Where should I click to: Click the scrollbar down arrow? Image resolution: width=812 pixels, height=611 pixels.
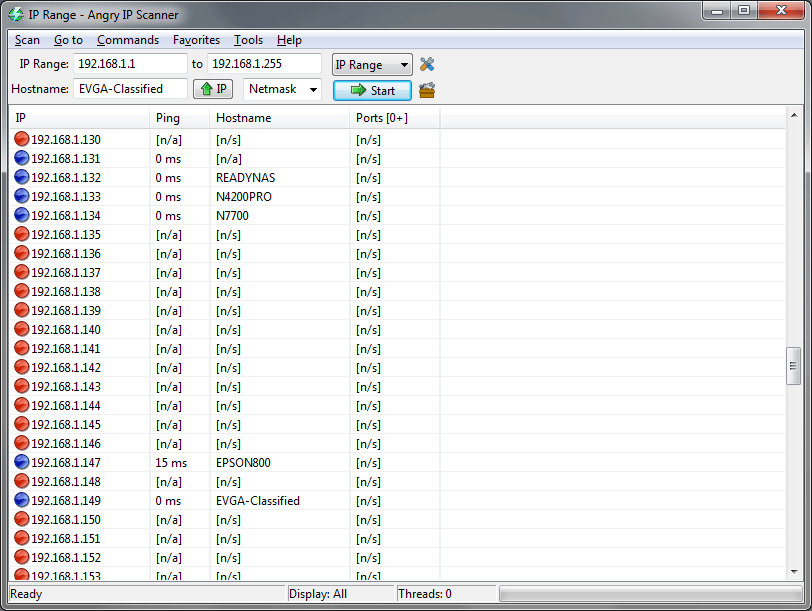[794, 572]
